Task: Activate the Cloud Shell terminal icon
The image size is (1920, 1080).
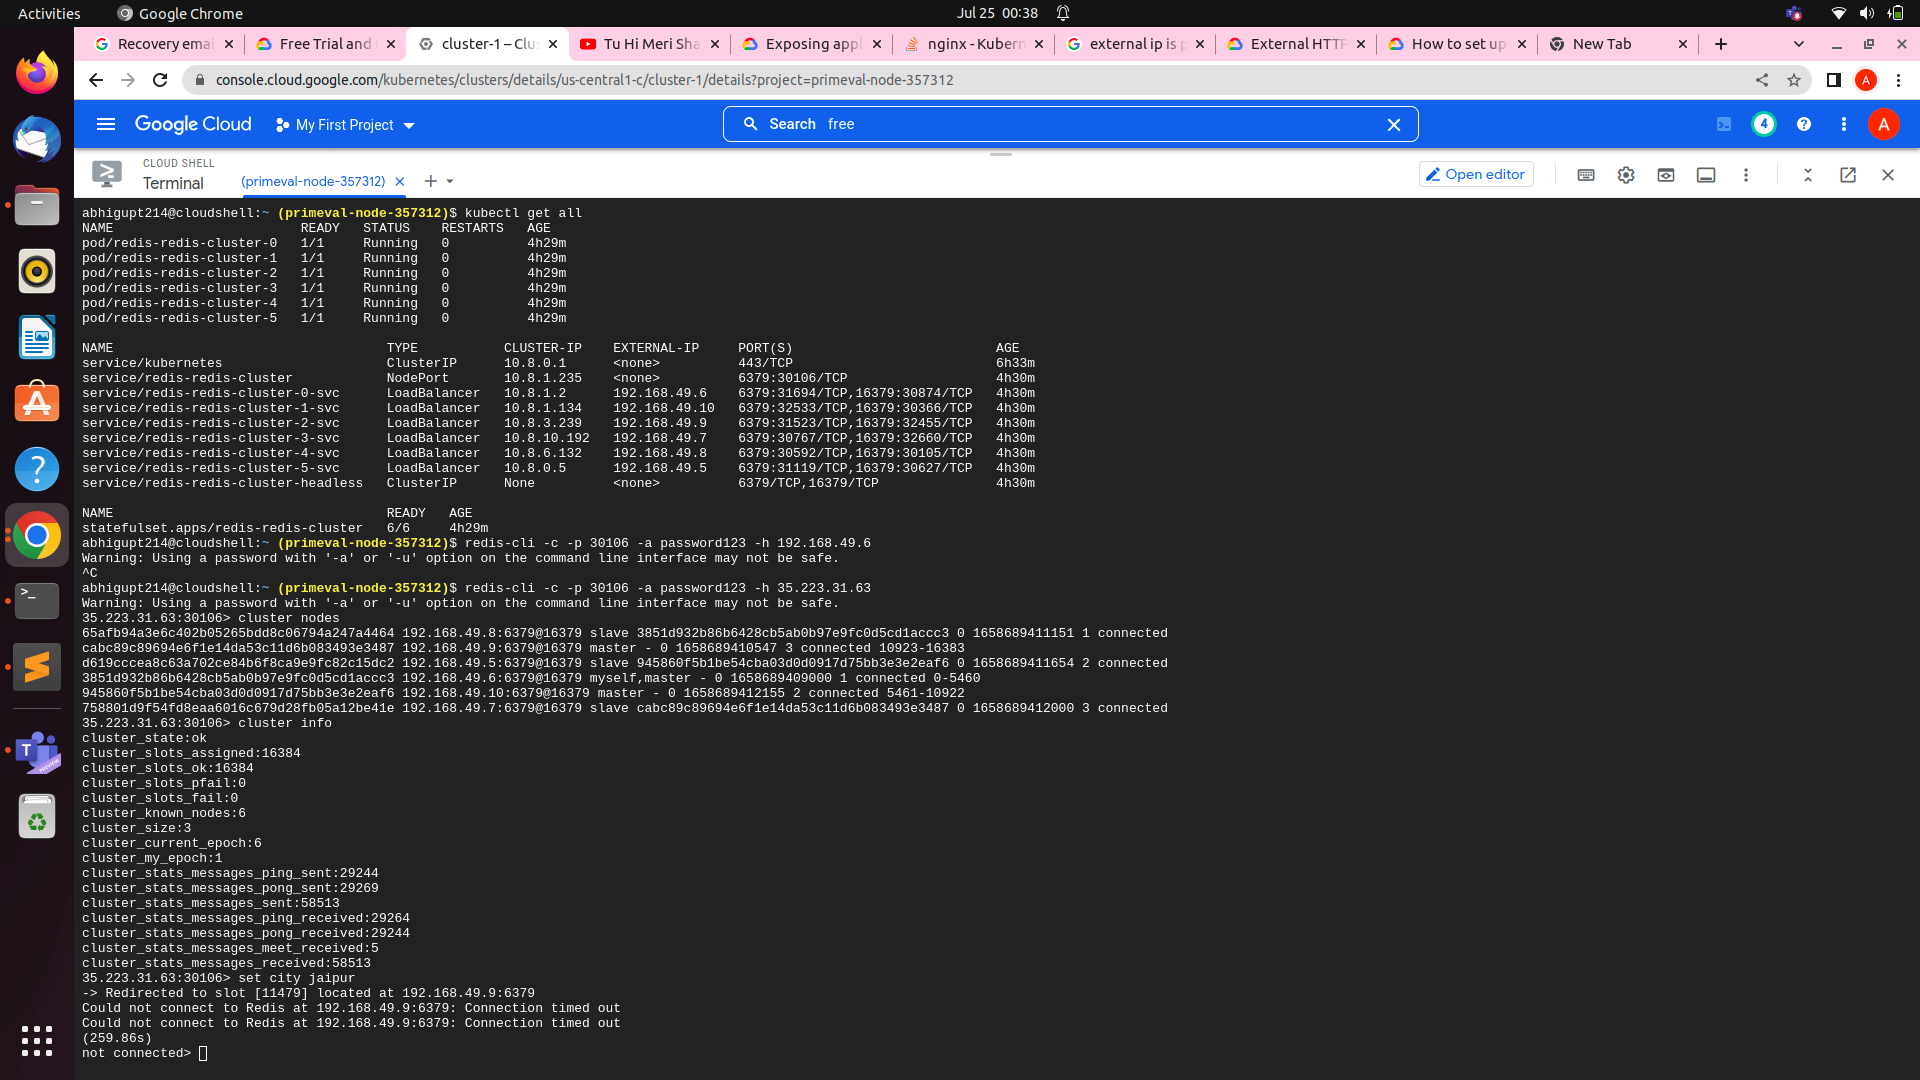Action: click(x=106, y=173)
